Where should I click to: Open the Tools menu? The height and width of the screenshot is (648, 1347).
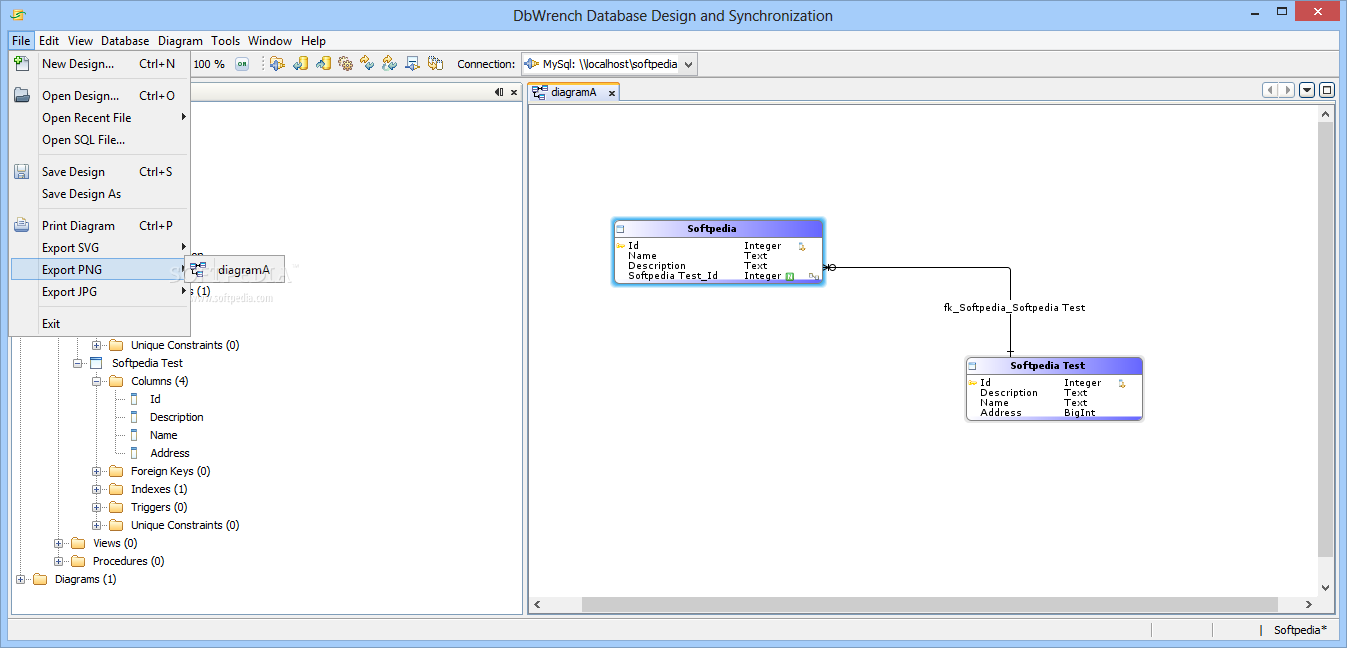225,41
